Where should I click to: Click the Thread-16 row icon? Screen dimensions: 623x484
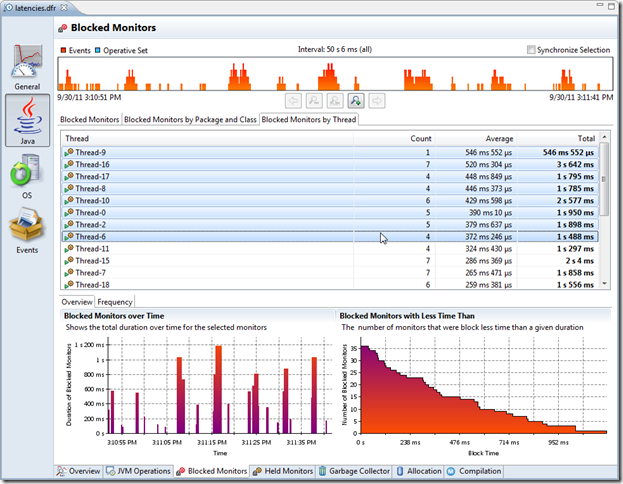pyautogui.click(x=69, y=164)
